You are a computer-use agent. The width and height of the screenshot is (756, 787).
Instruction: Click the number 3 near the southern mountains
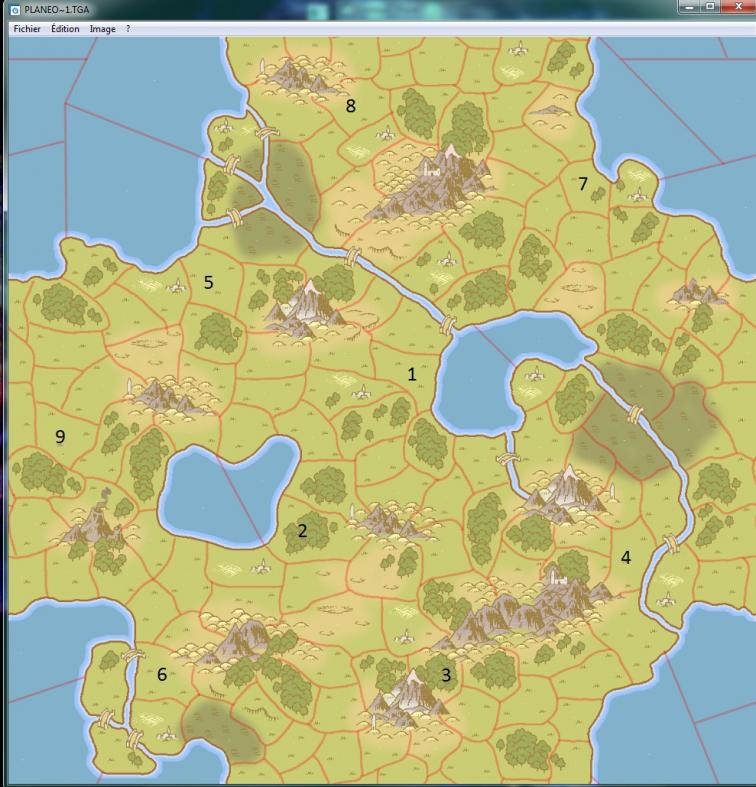point(446,675)
